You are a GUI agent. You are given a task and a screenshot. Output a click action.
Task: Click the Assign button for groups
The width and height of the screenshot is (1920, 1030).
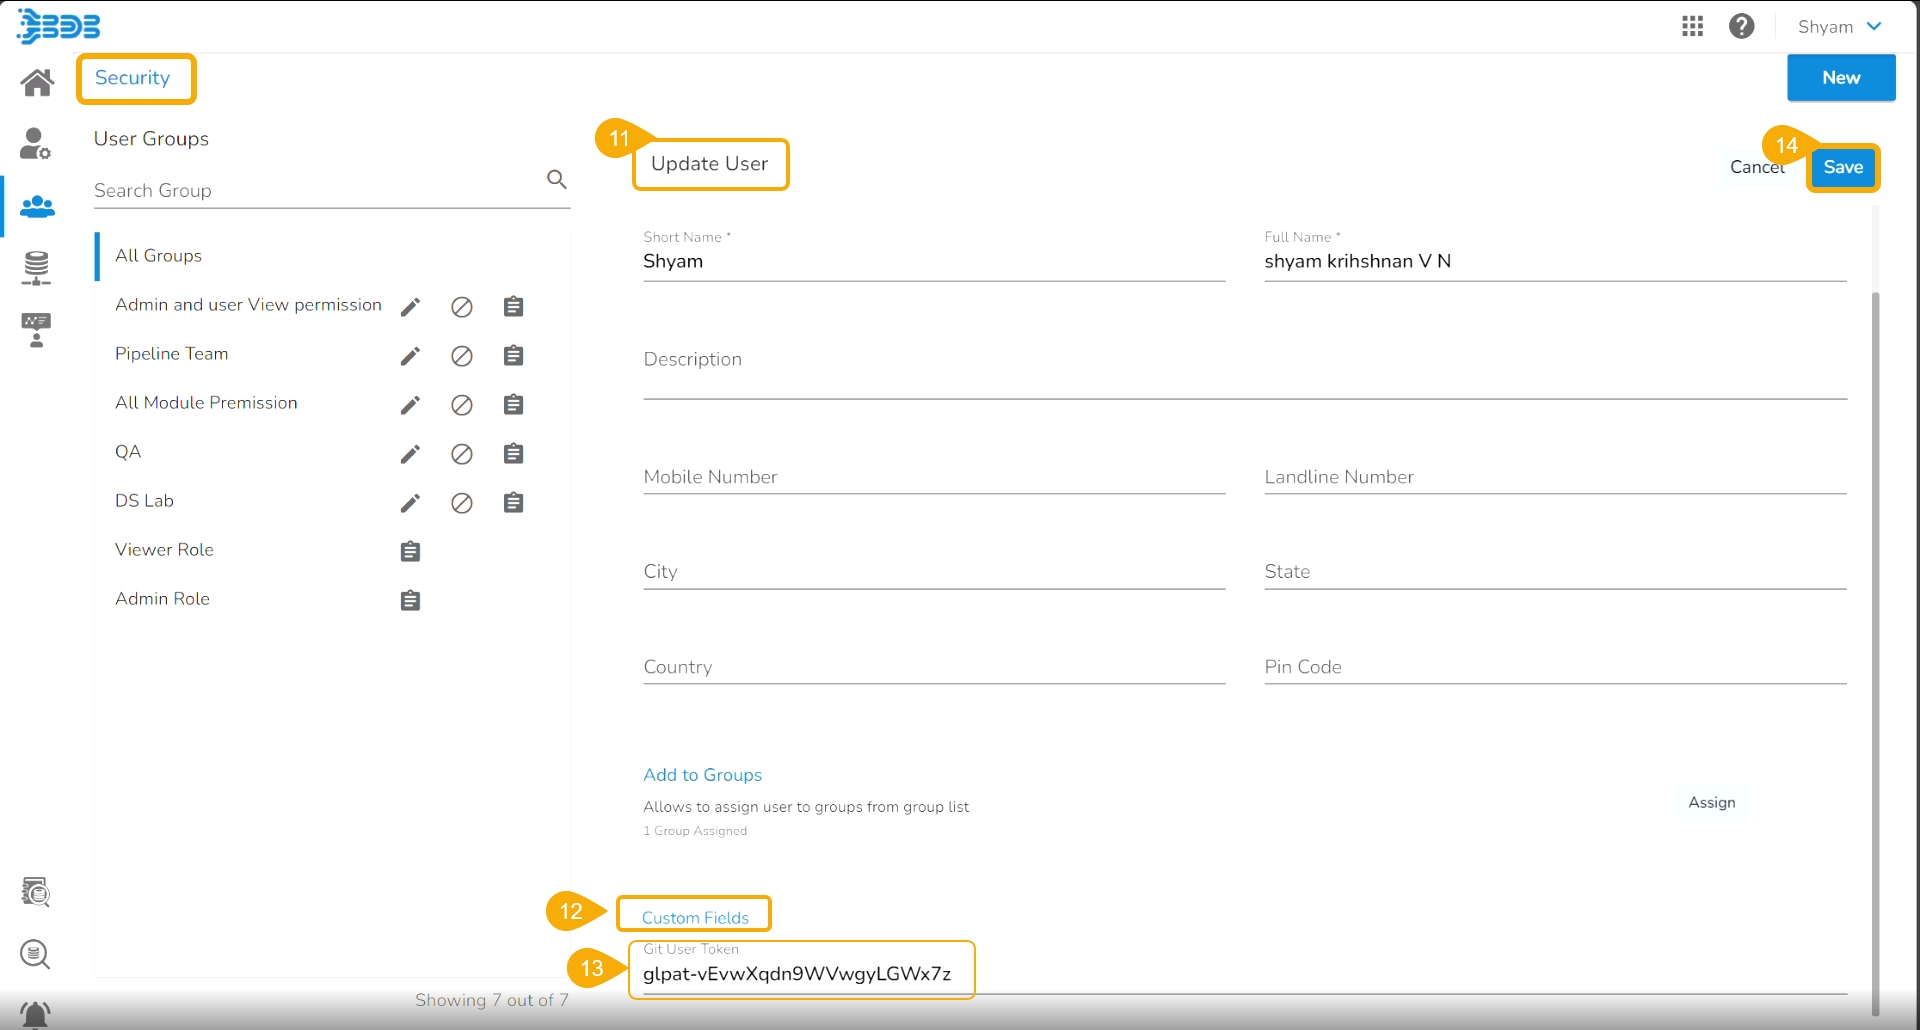click(1711, 803)
